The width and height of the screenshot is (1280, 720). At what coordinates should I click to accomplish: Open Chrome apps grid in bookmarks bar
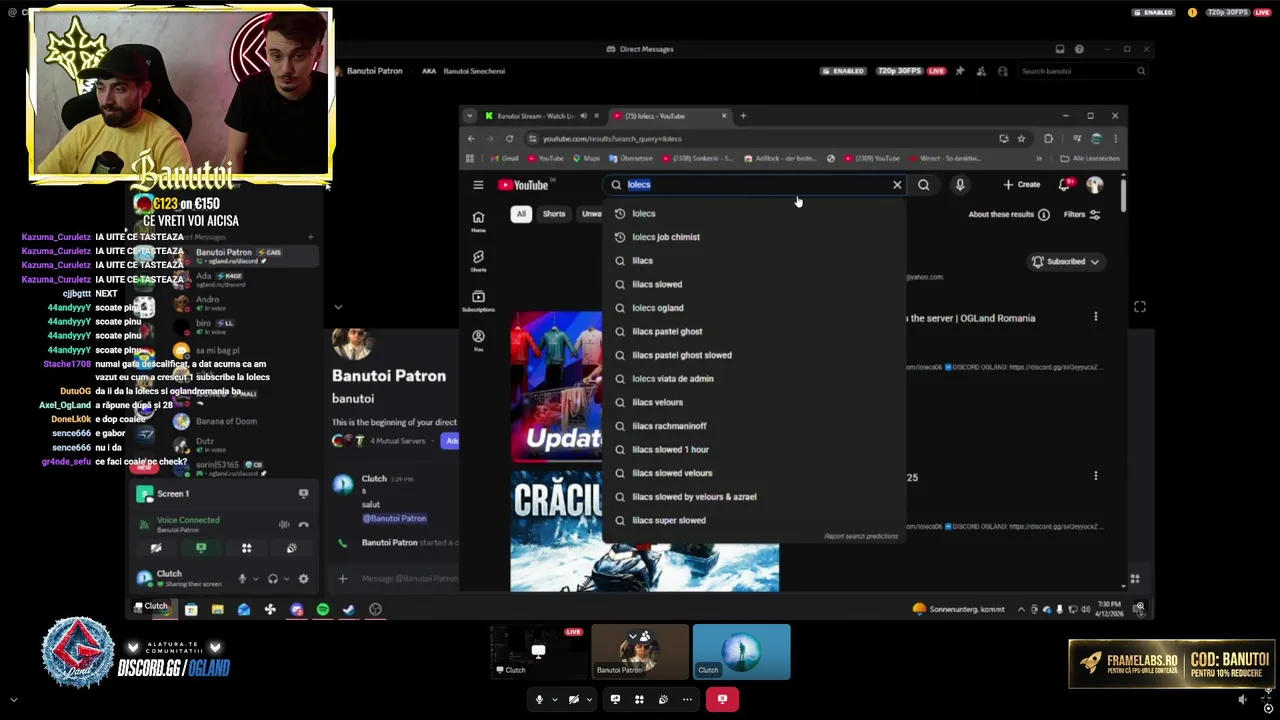click(x=470, y=158)
